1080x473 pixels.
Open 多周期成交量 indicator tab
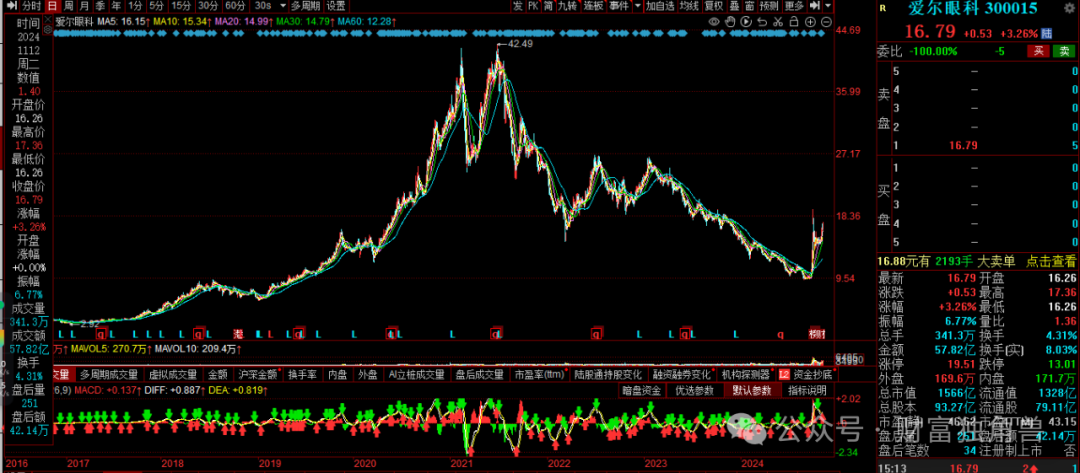(x=109, y=375)
